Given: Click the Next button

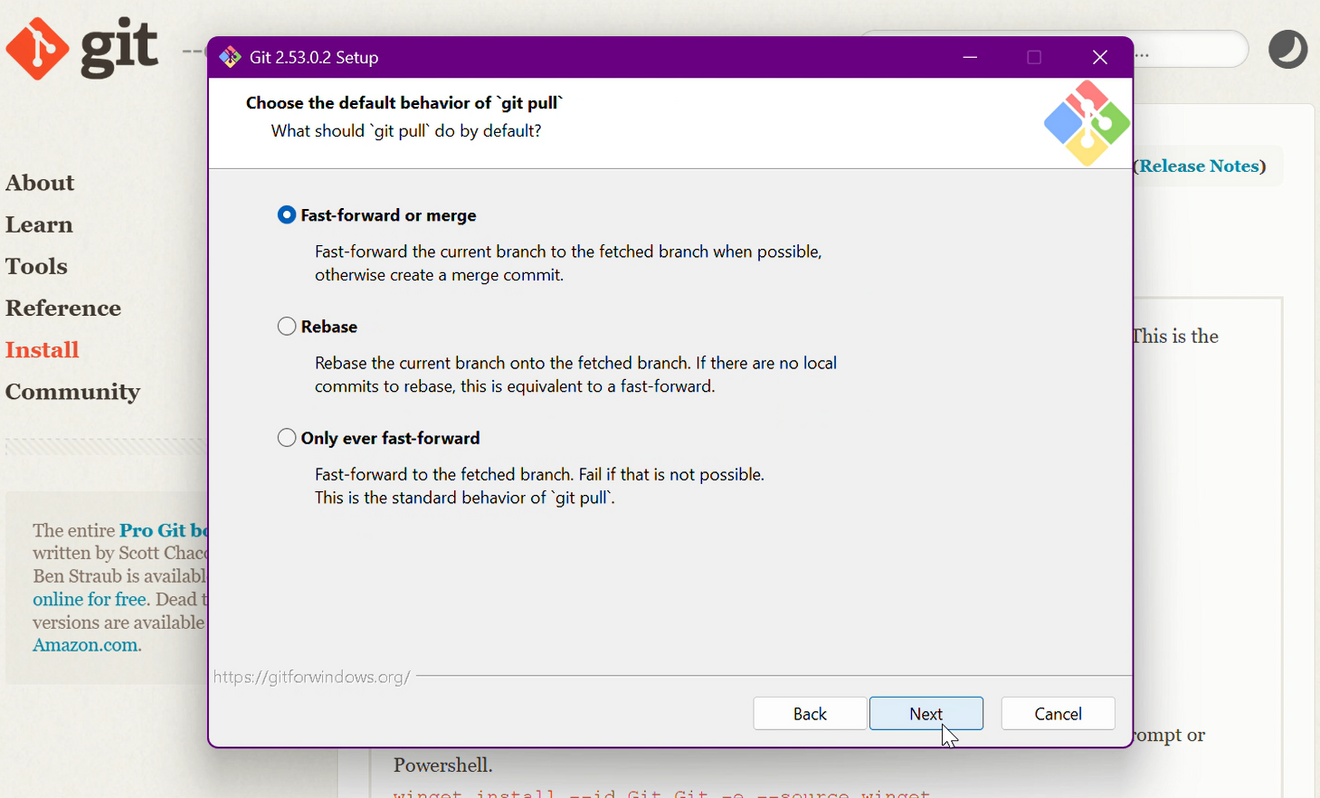Looking at the screenshot, I should click(x=926, y=714).
